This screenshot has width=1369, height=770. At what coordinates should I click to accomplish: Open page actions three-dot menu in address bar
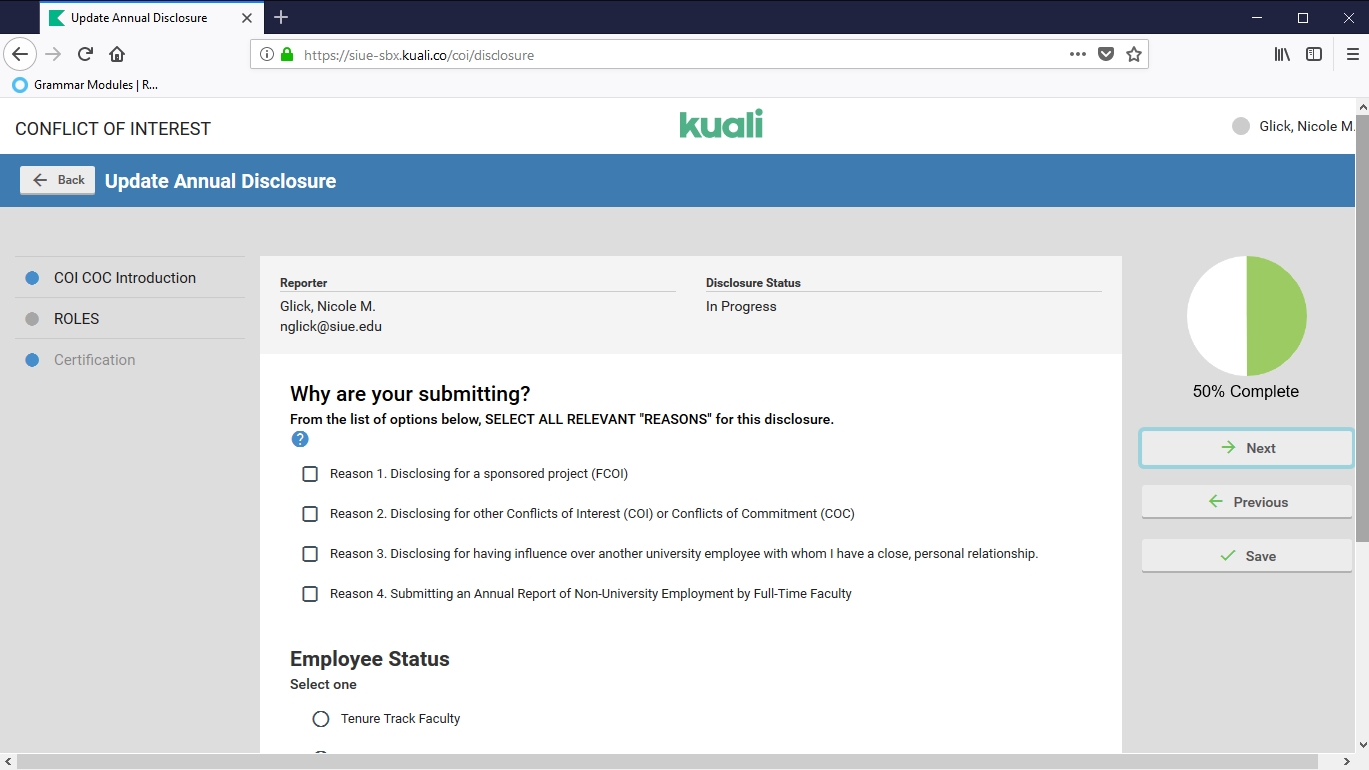pos(1077,55)
